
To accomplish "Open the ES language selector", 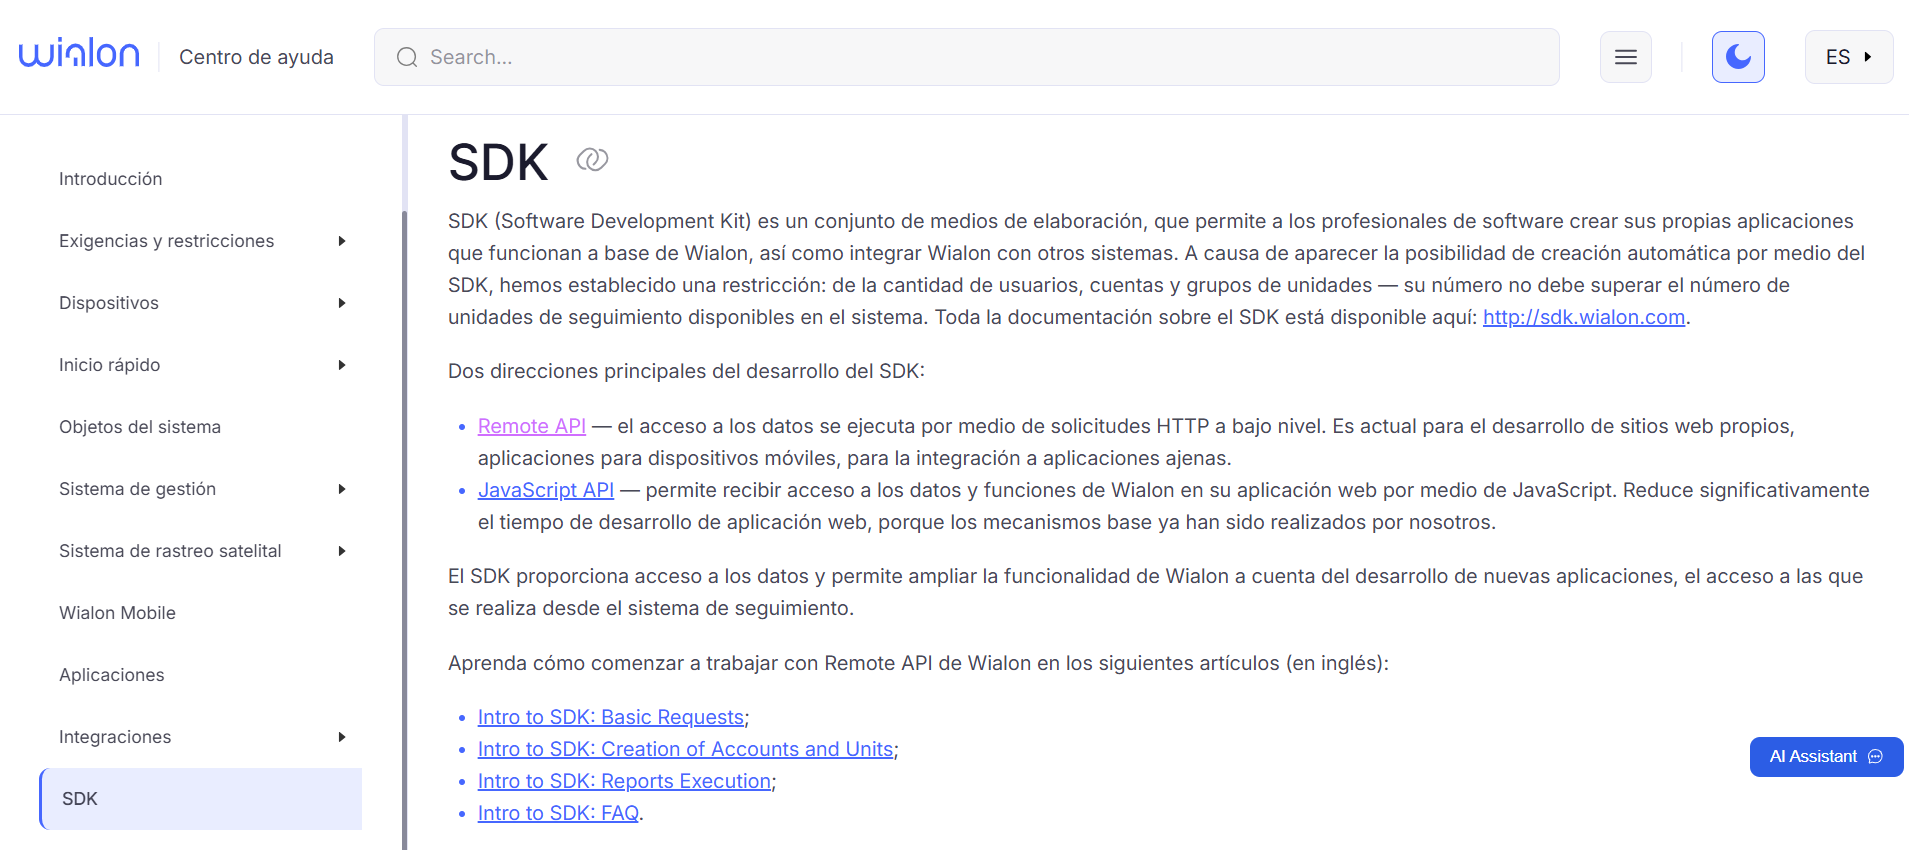I will coord(1847,57).
